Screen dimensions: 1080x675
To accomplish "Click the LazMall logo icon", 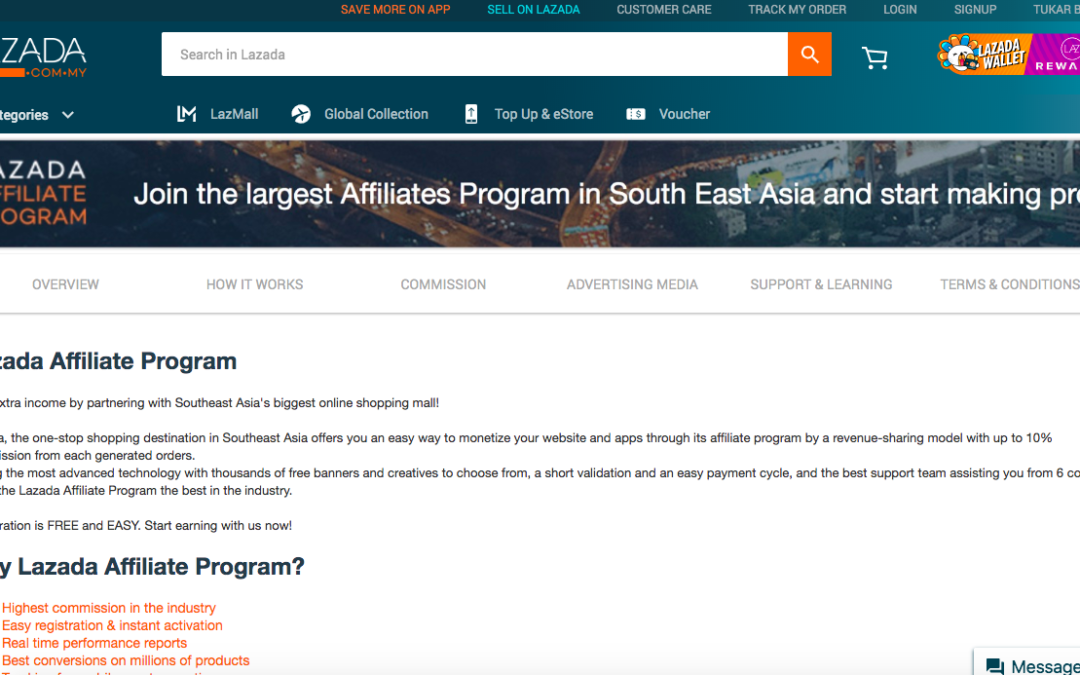I will [187, 114].
